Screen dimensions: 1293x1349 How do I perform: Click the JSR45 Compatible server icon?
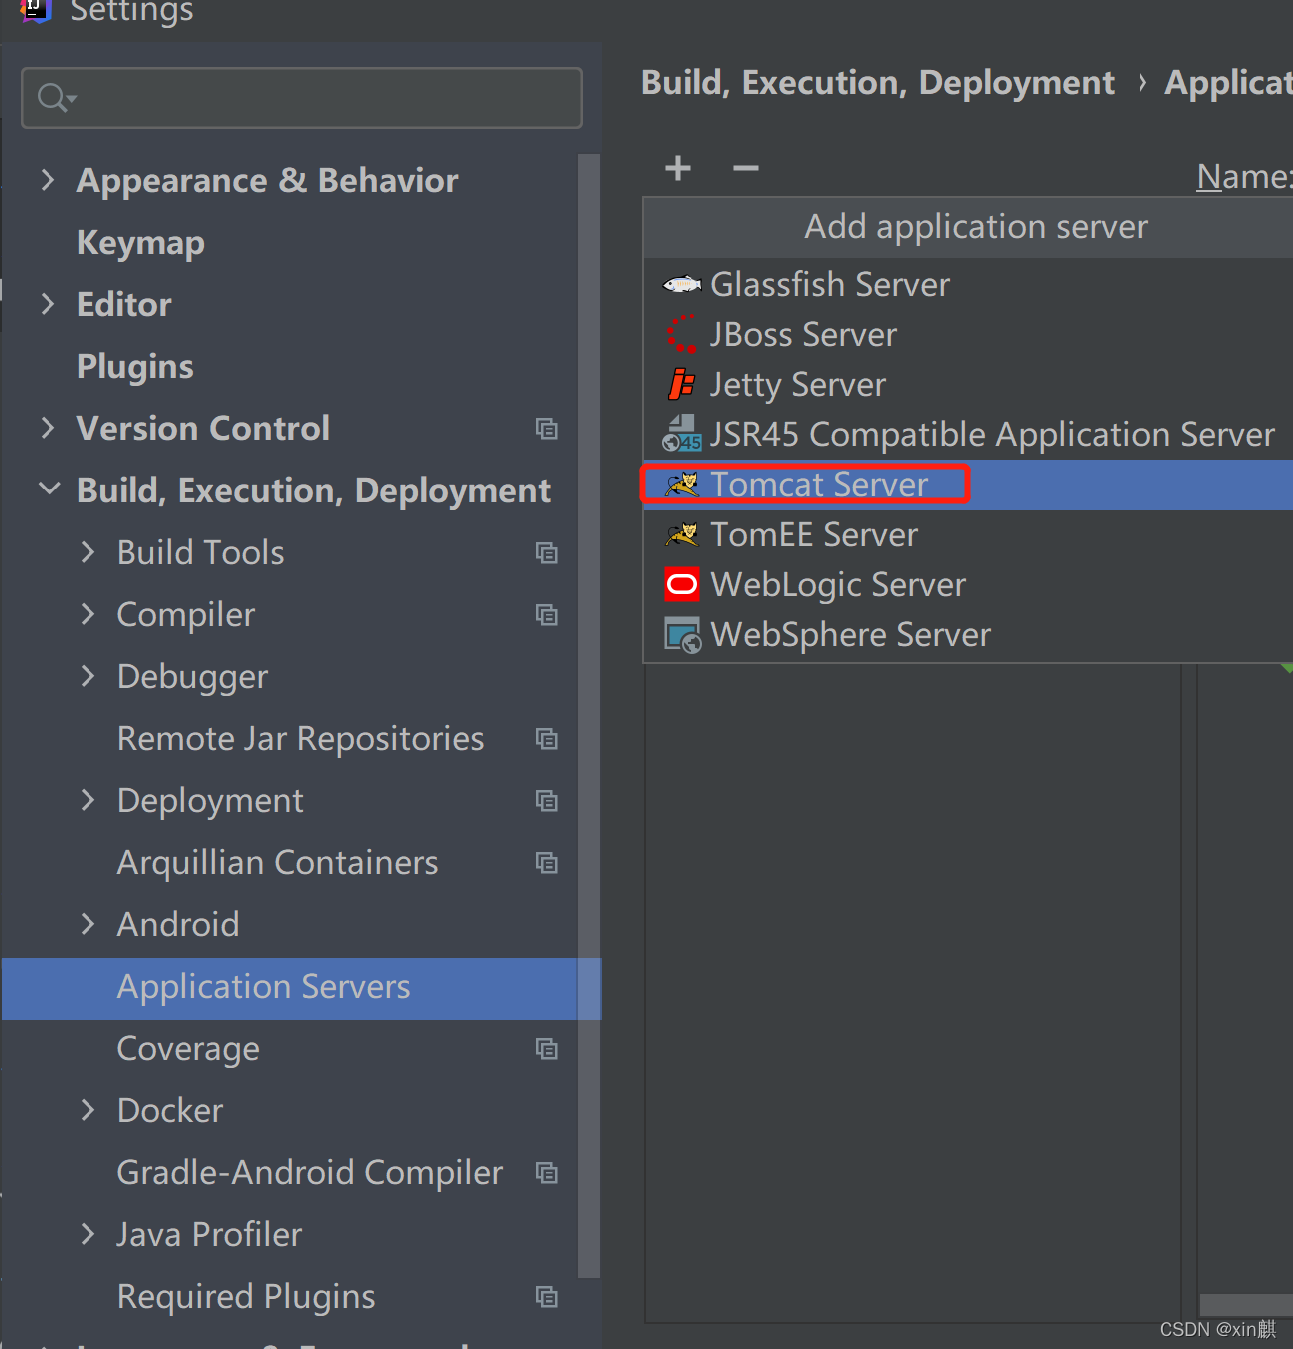point(682,434)
